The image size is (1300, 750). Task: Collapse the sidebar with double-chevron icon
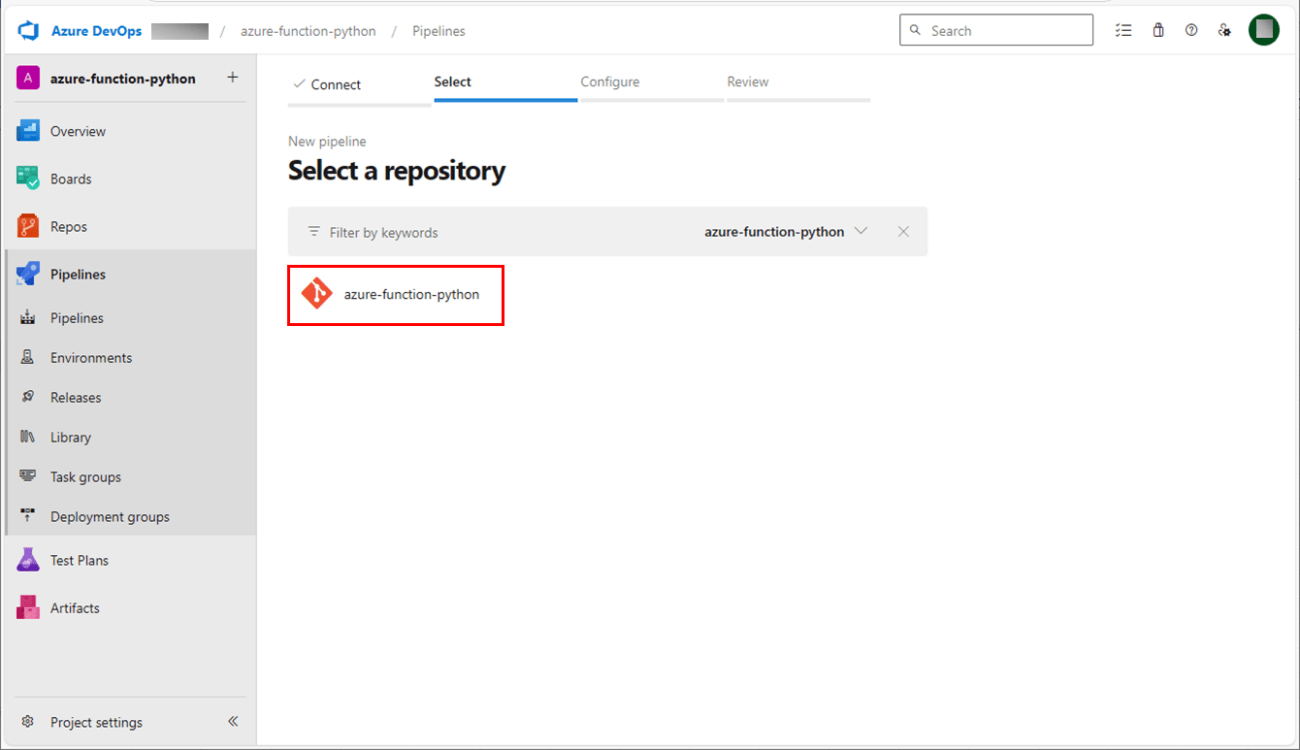coord(233,721)
